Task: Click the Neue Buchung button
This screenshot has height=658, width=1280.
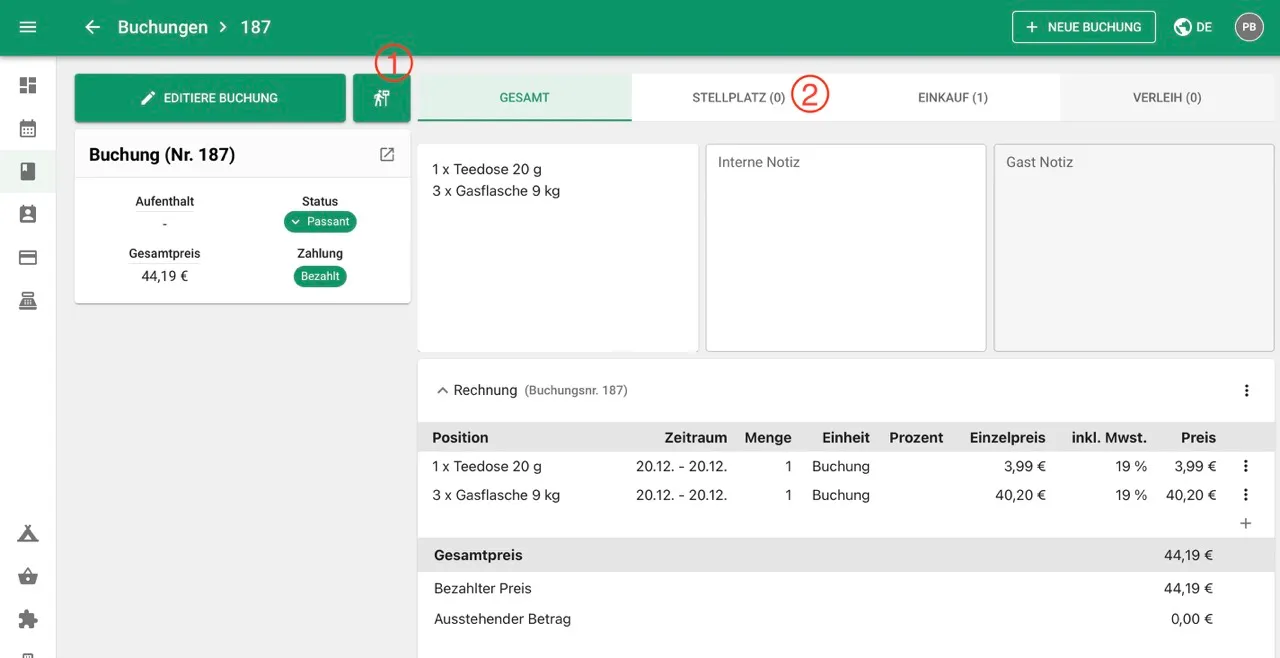Action: pos(1084,27)
